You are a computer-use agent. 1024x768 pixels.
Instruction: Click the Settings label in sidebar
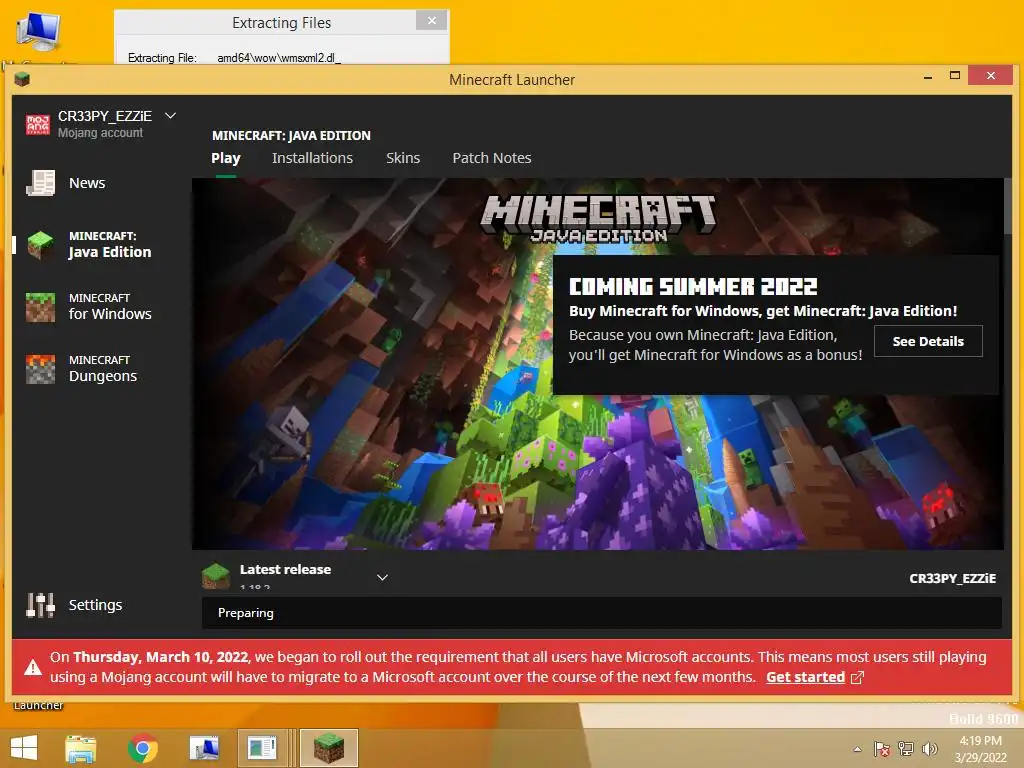95,605
